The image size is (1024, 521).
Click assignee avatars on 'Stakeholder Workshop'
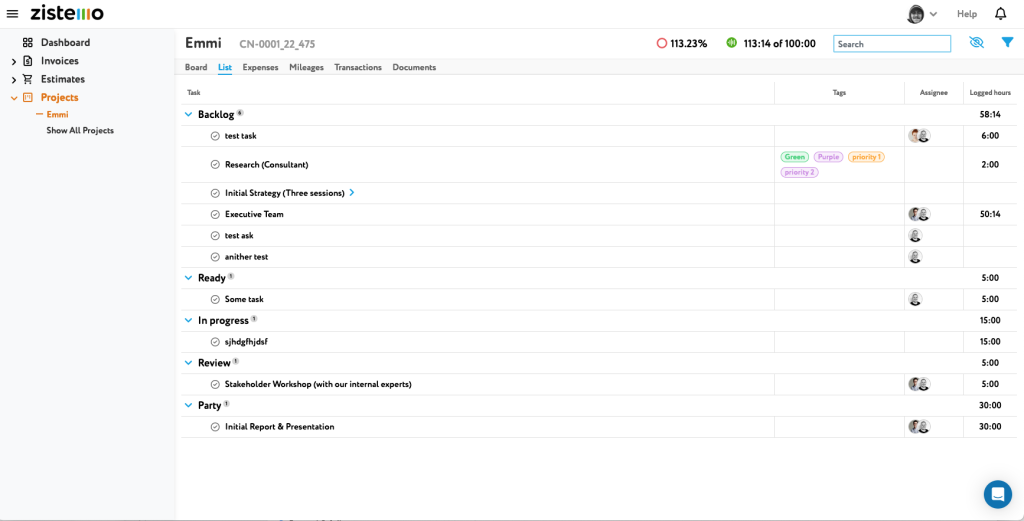(919, 385)
